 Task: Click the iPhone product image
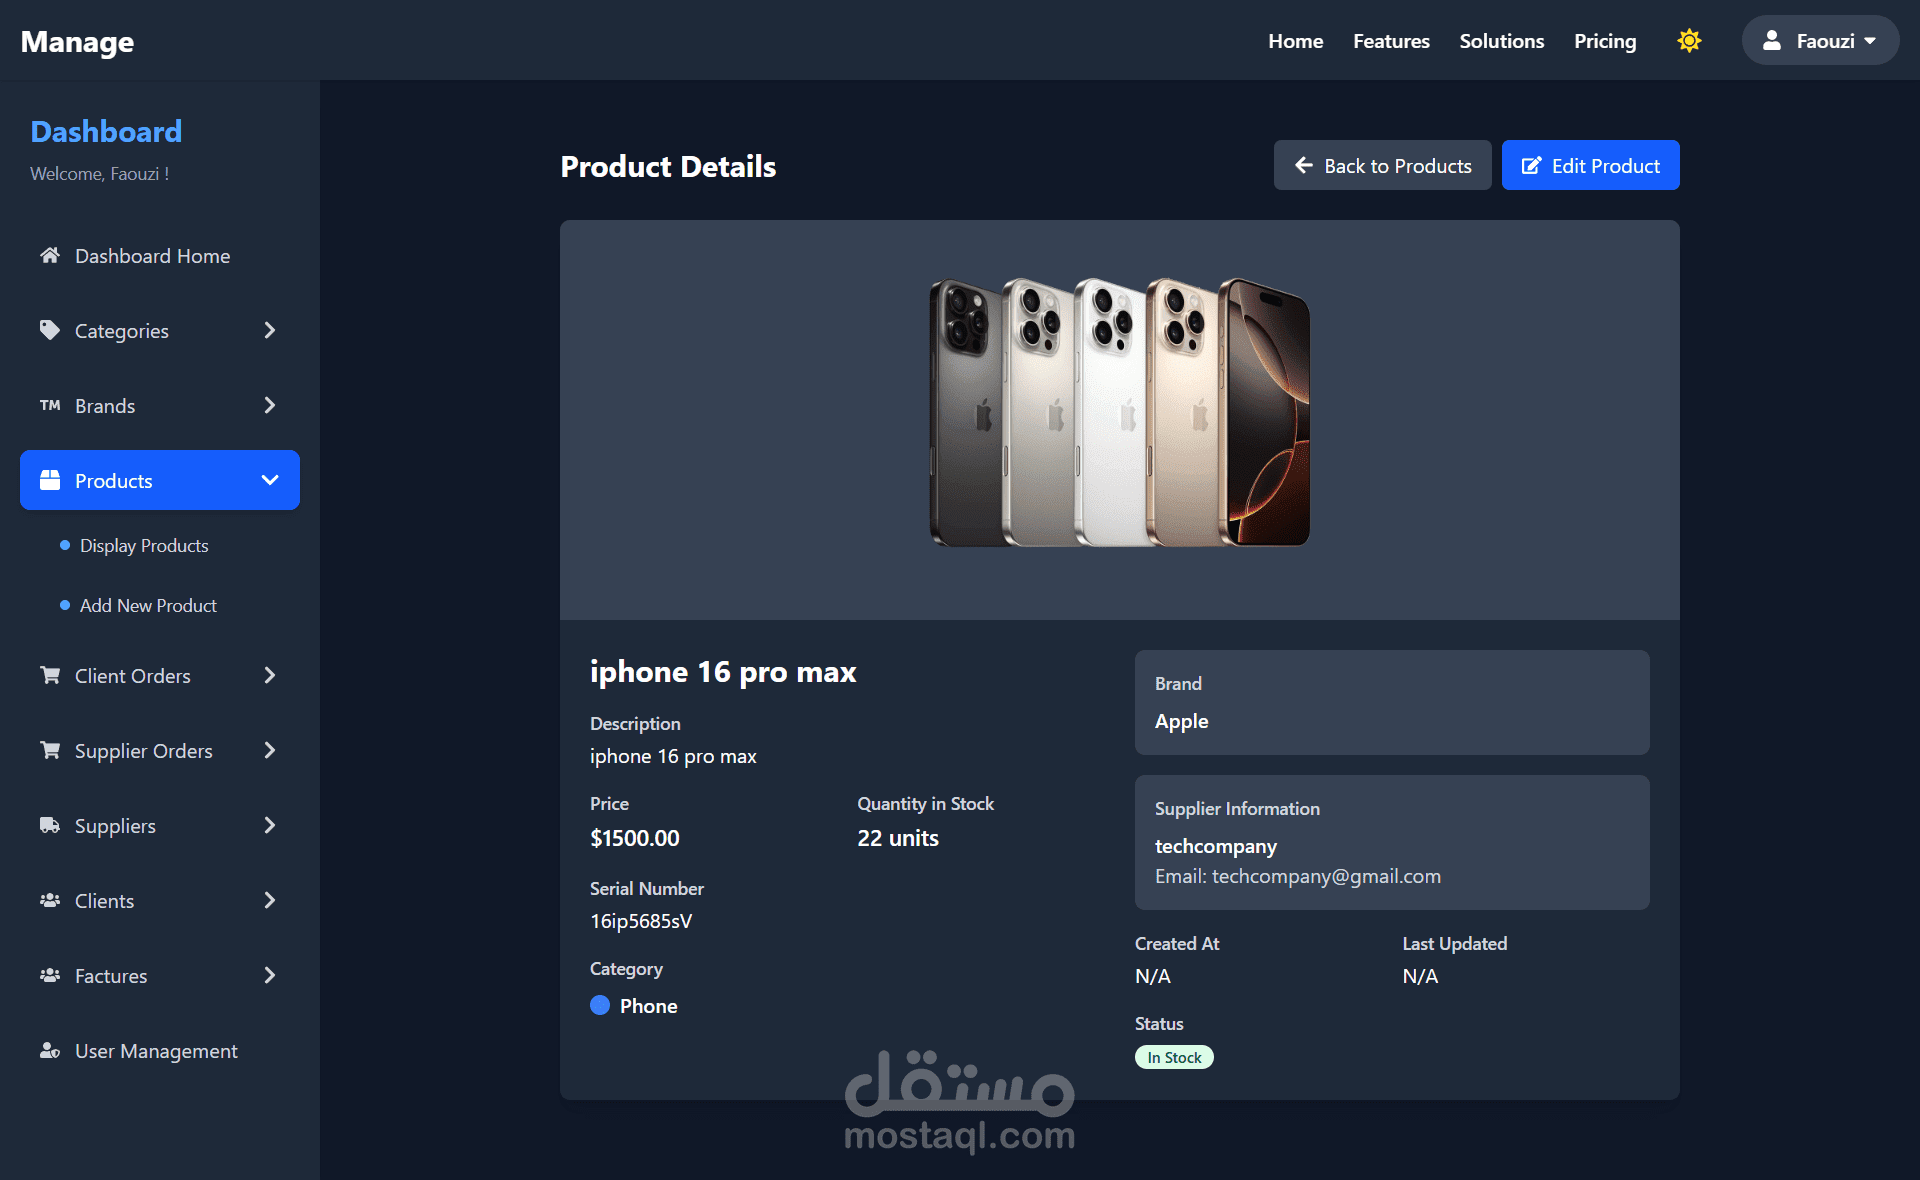tap(1119, 412)
